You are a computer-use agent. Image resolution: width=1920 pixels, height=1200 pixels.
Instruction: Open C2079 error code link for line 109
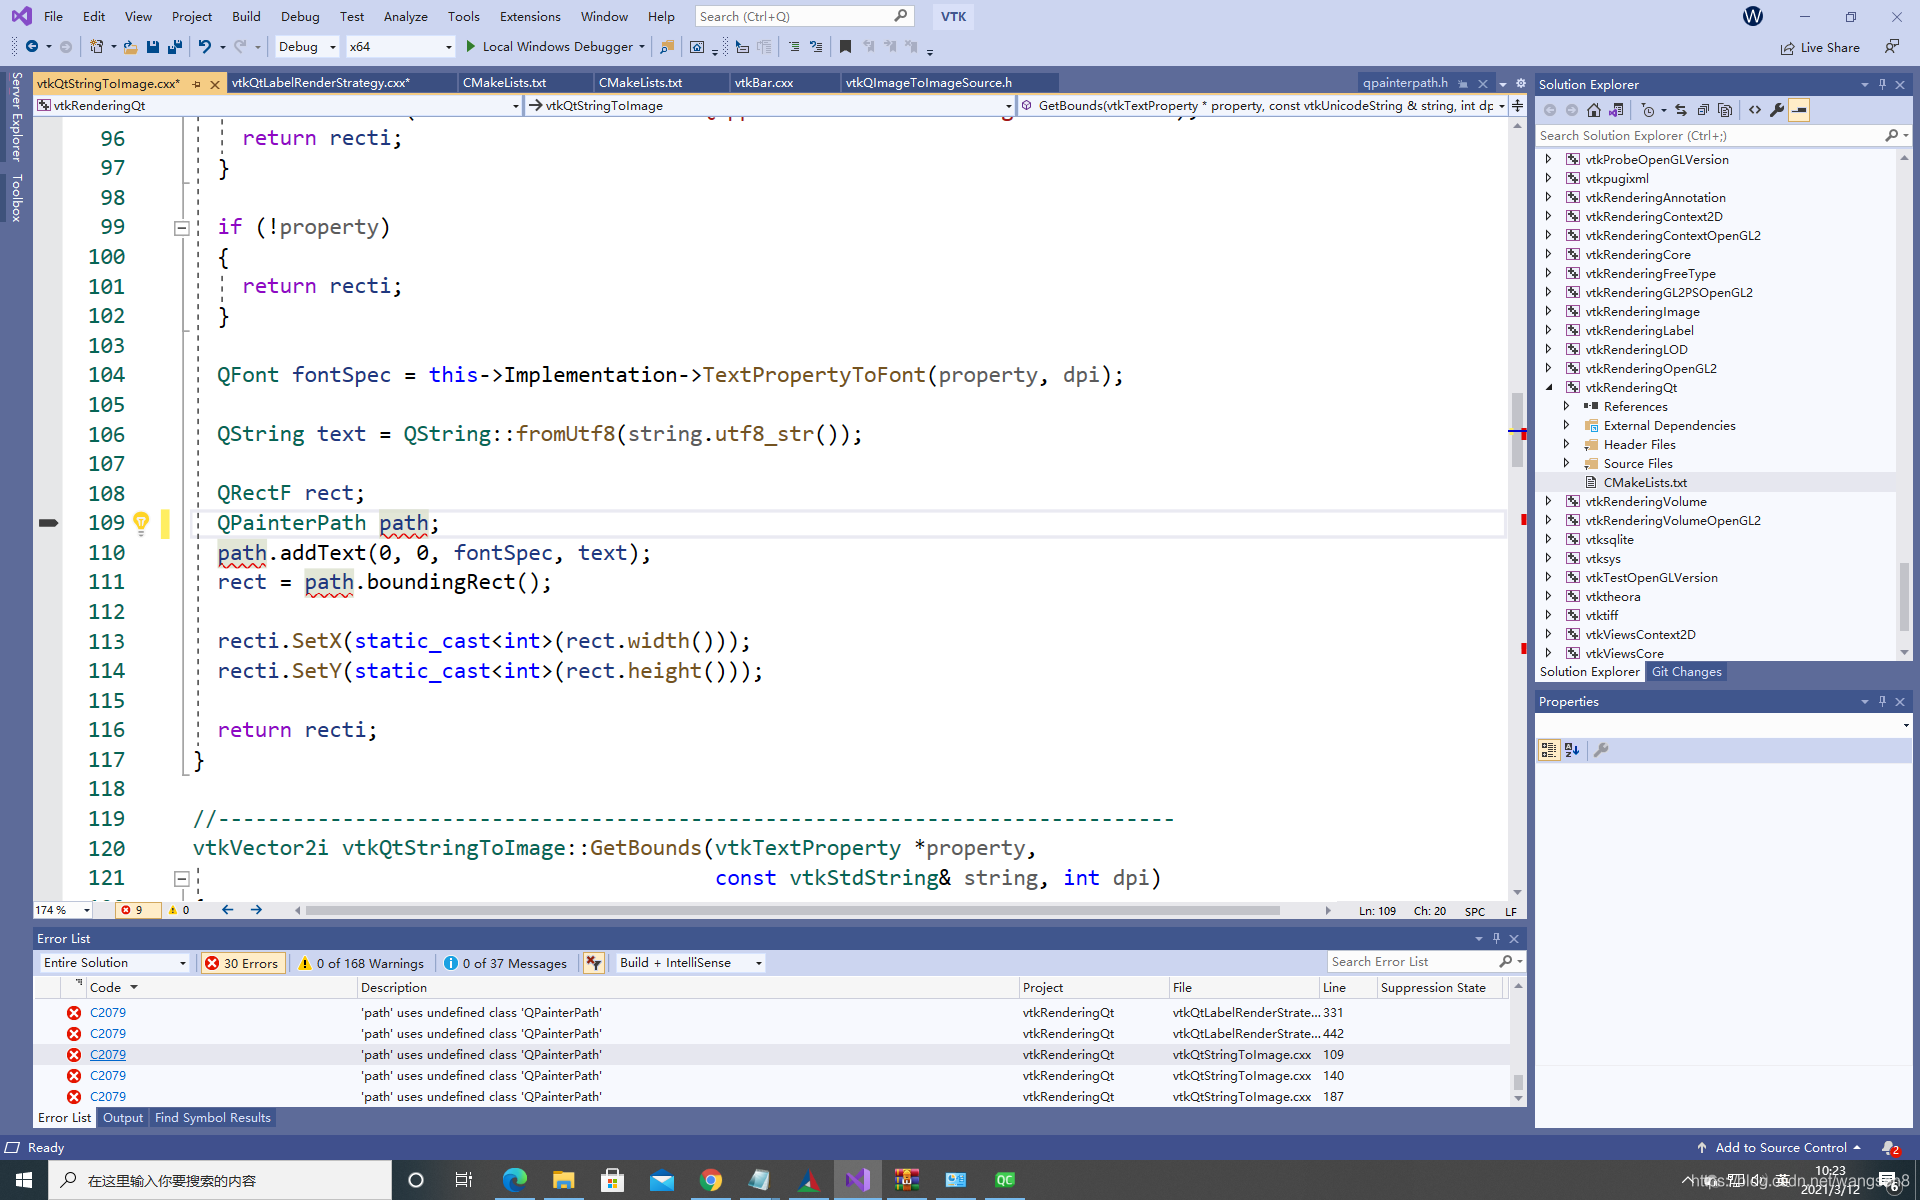pyautogui.click(x=108, y=1055)
